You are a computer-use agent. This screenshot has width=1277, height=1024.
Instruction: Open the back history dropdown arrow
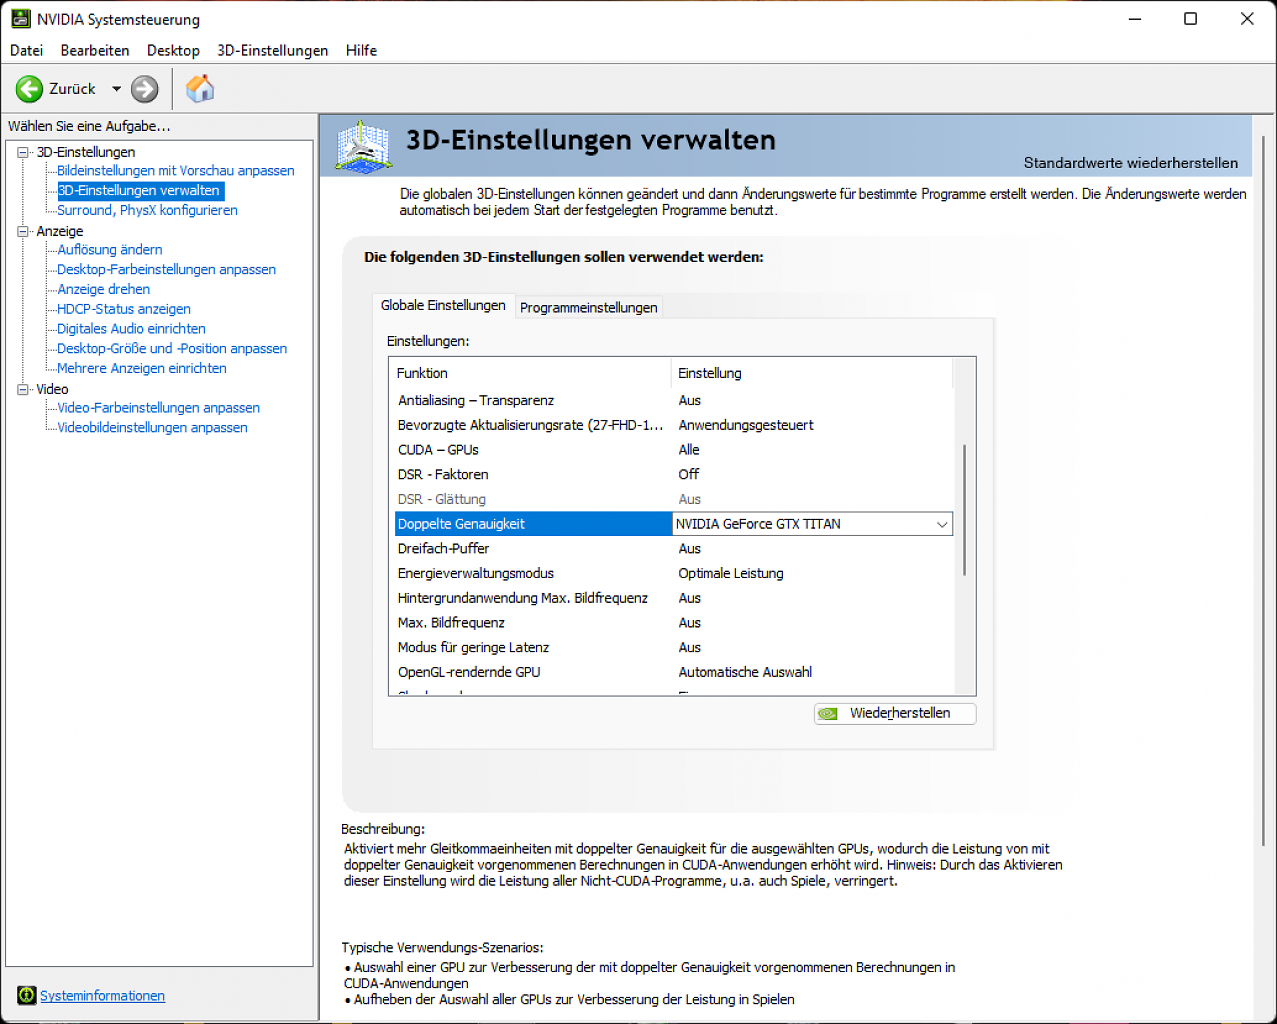(116, 89)
